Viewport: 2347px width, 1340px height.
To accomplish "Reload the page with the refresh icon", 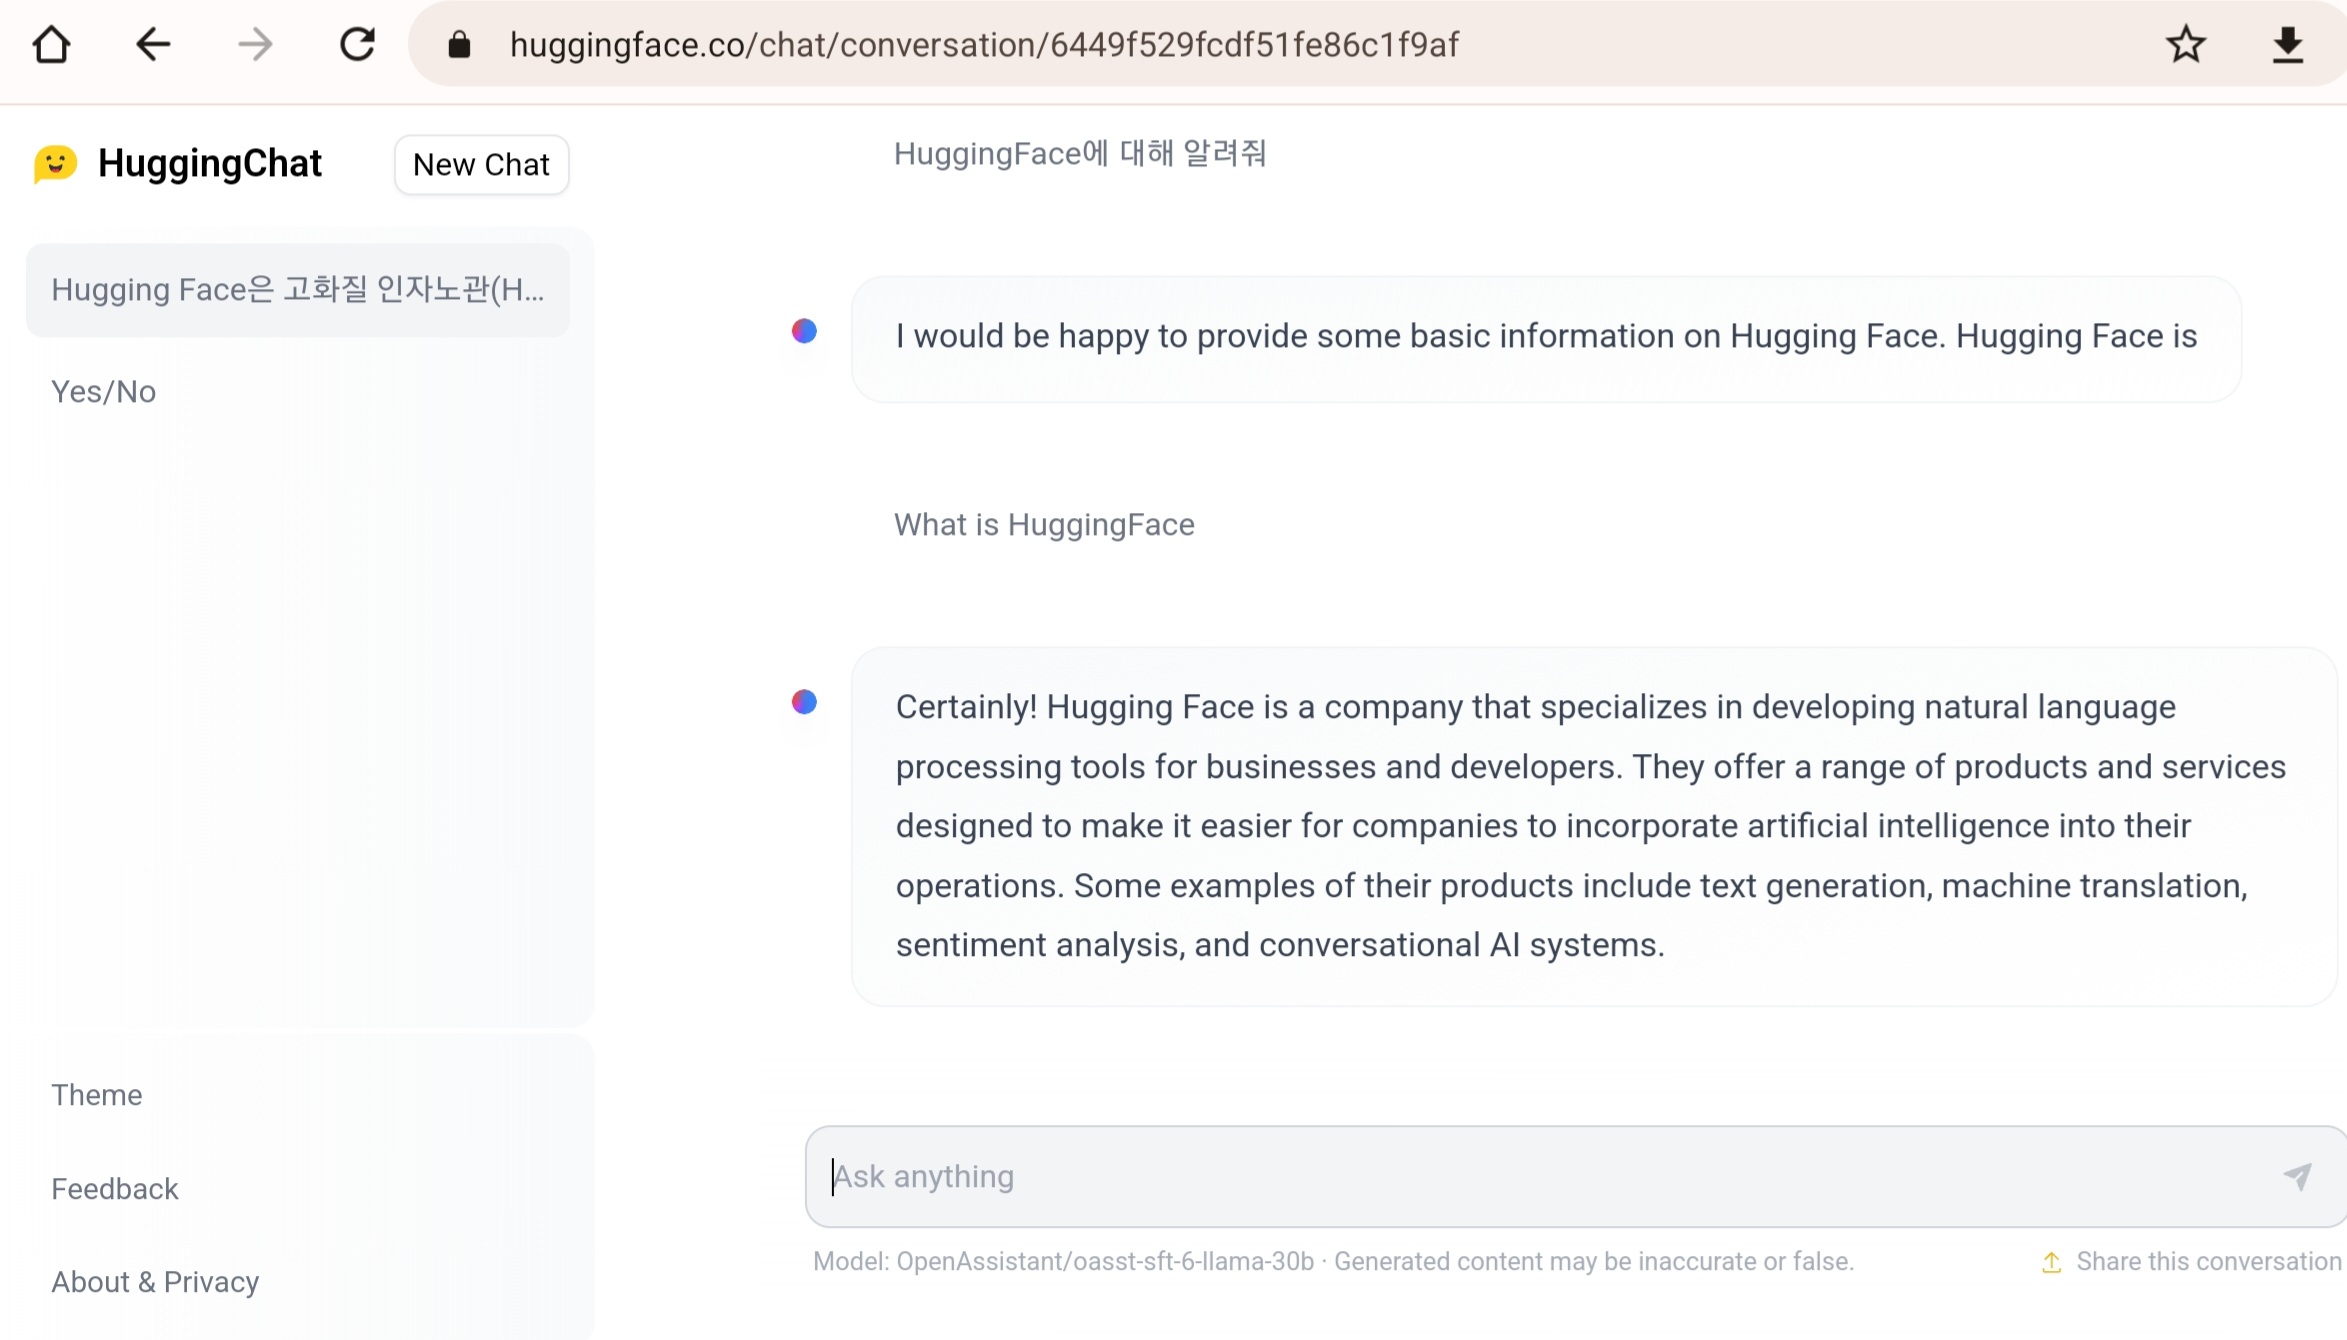I will pyautogui.click(x=357, y=45).
